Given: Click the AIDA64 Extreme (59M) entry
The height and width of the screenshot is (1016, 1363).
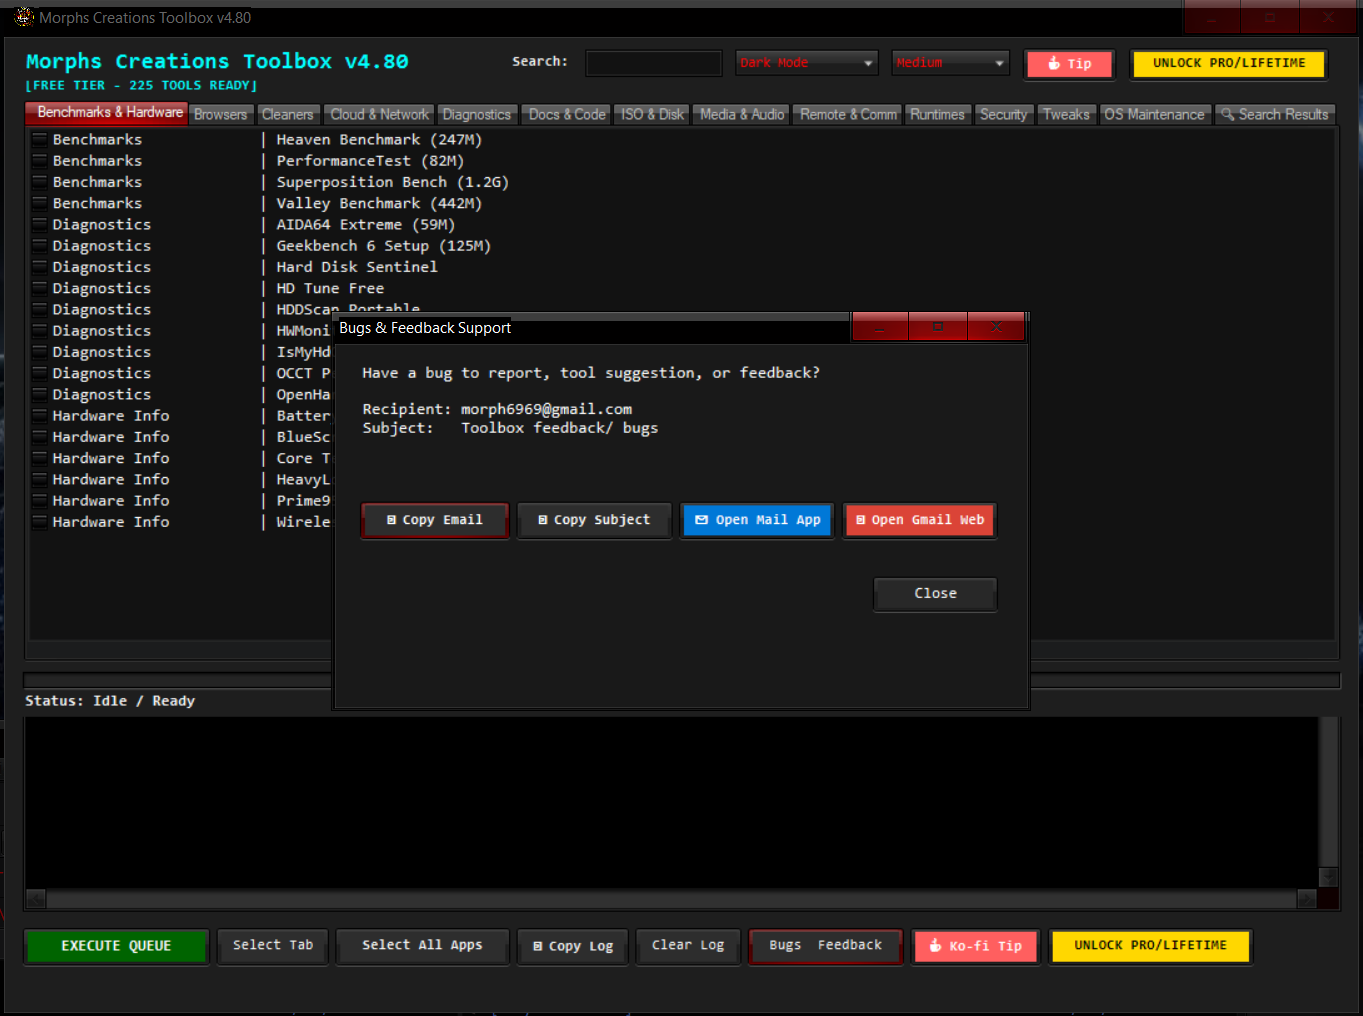Looking at the screenshot, I should (366, 225).
